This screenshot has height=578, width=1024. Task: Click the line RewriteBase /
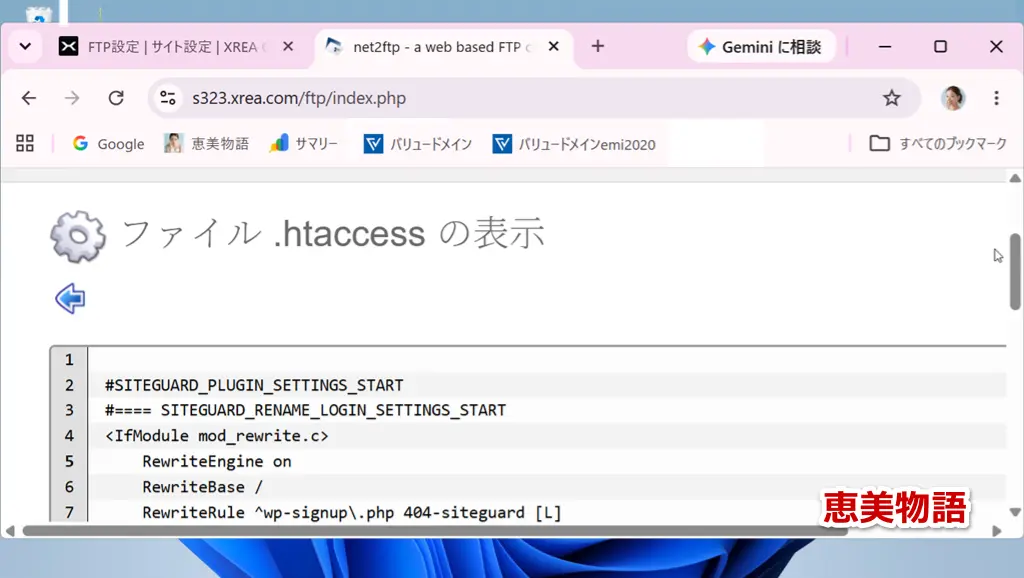coord(202,487)
